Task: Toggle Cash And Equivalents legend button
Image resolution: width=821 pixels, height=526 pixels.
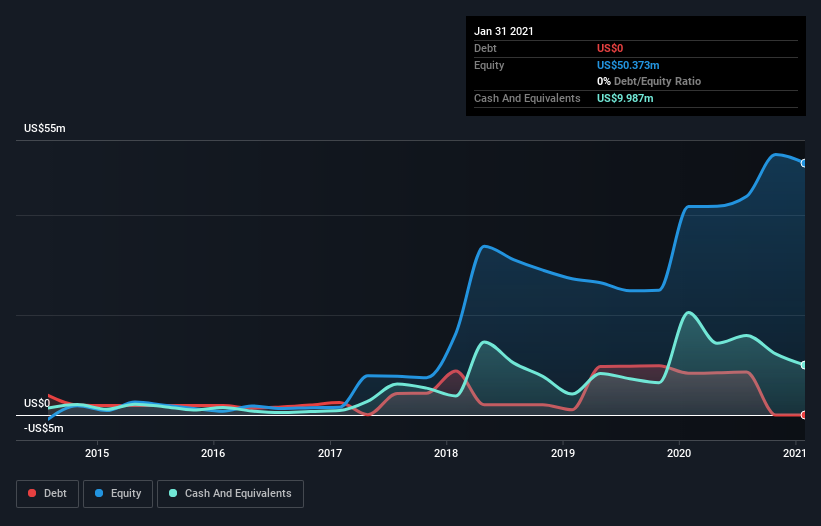Action: [x=230, y=494]
